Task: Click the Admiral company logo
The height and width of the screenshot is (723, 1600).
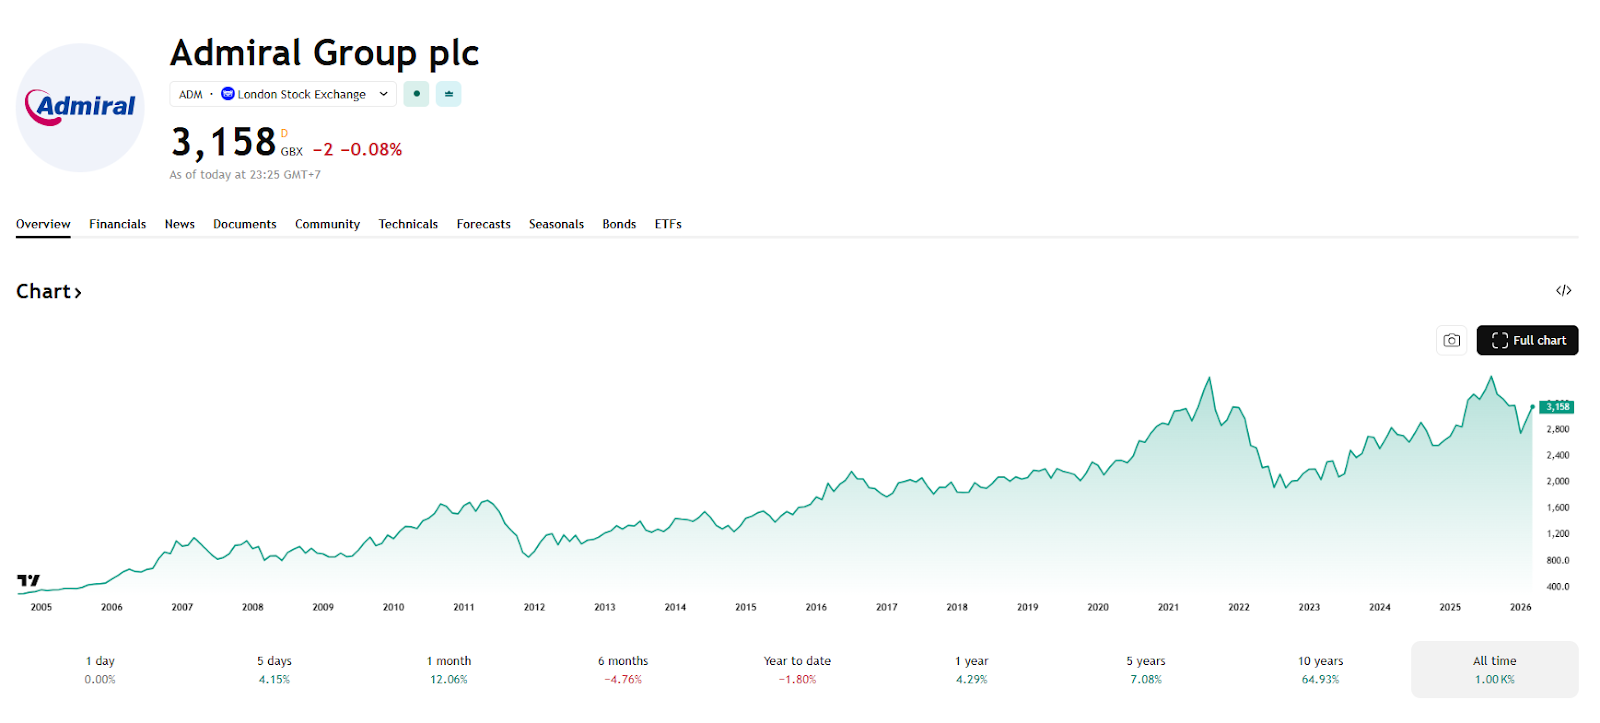Action: [x=80, y=107]
